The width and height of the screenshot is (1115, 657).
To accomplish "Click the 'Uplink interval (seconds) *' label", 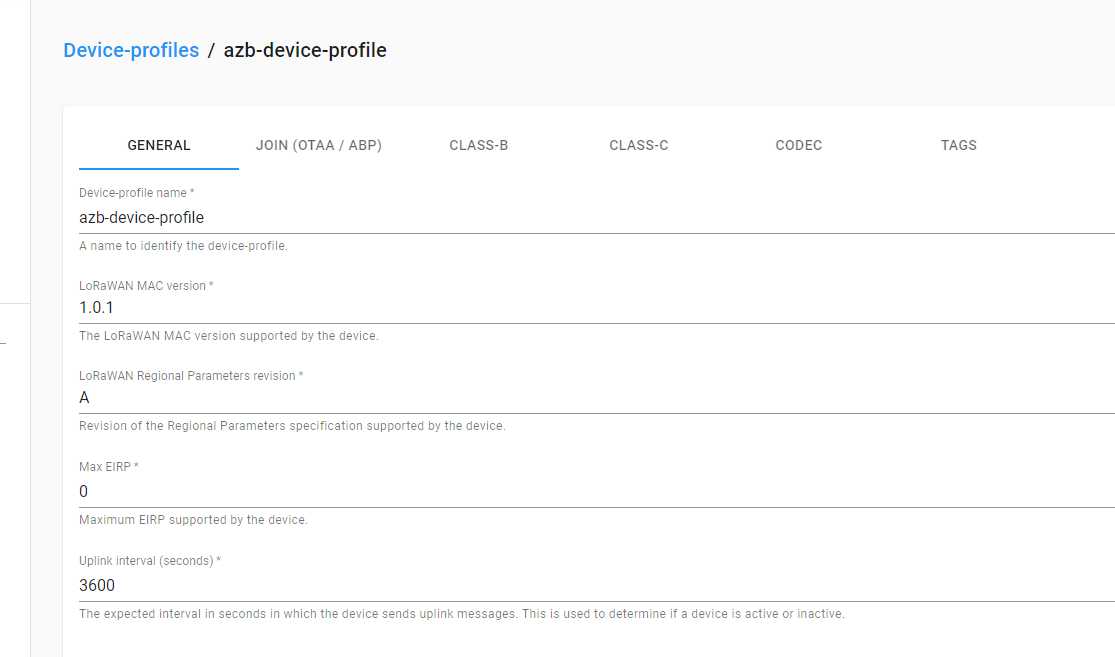I will [x=150, y=561].
